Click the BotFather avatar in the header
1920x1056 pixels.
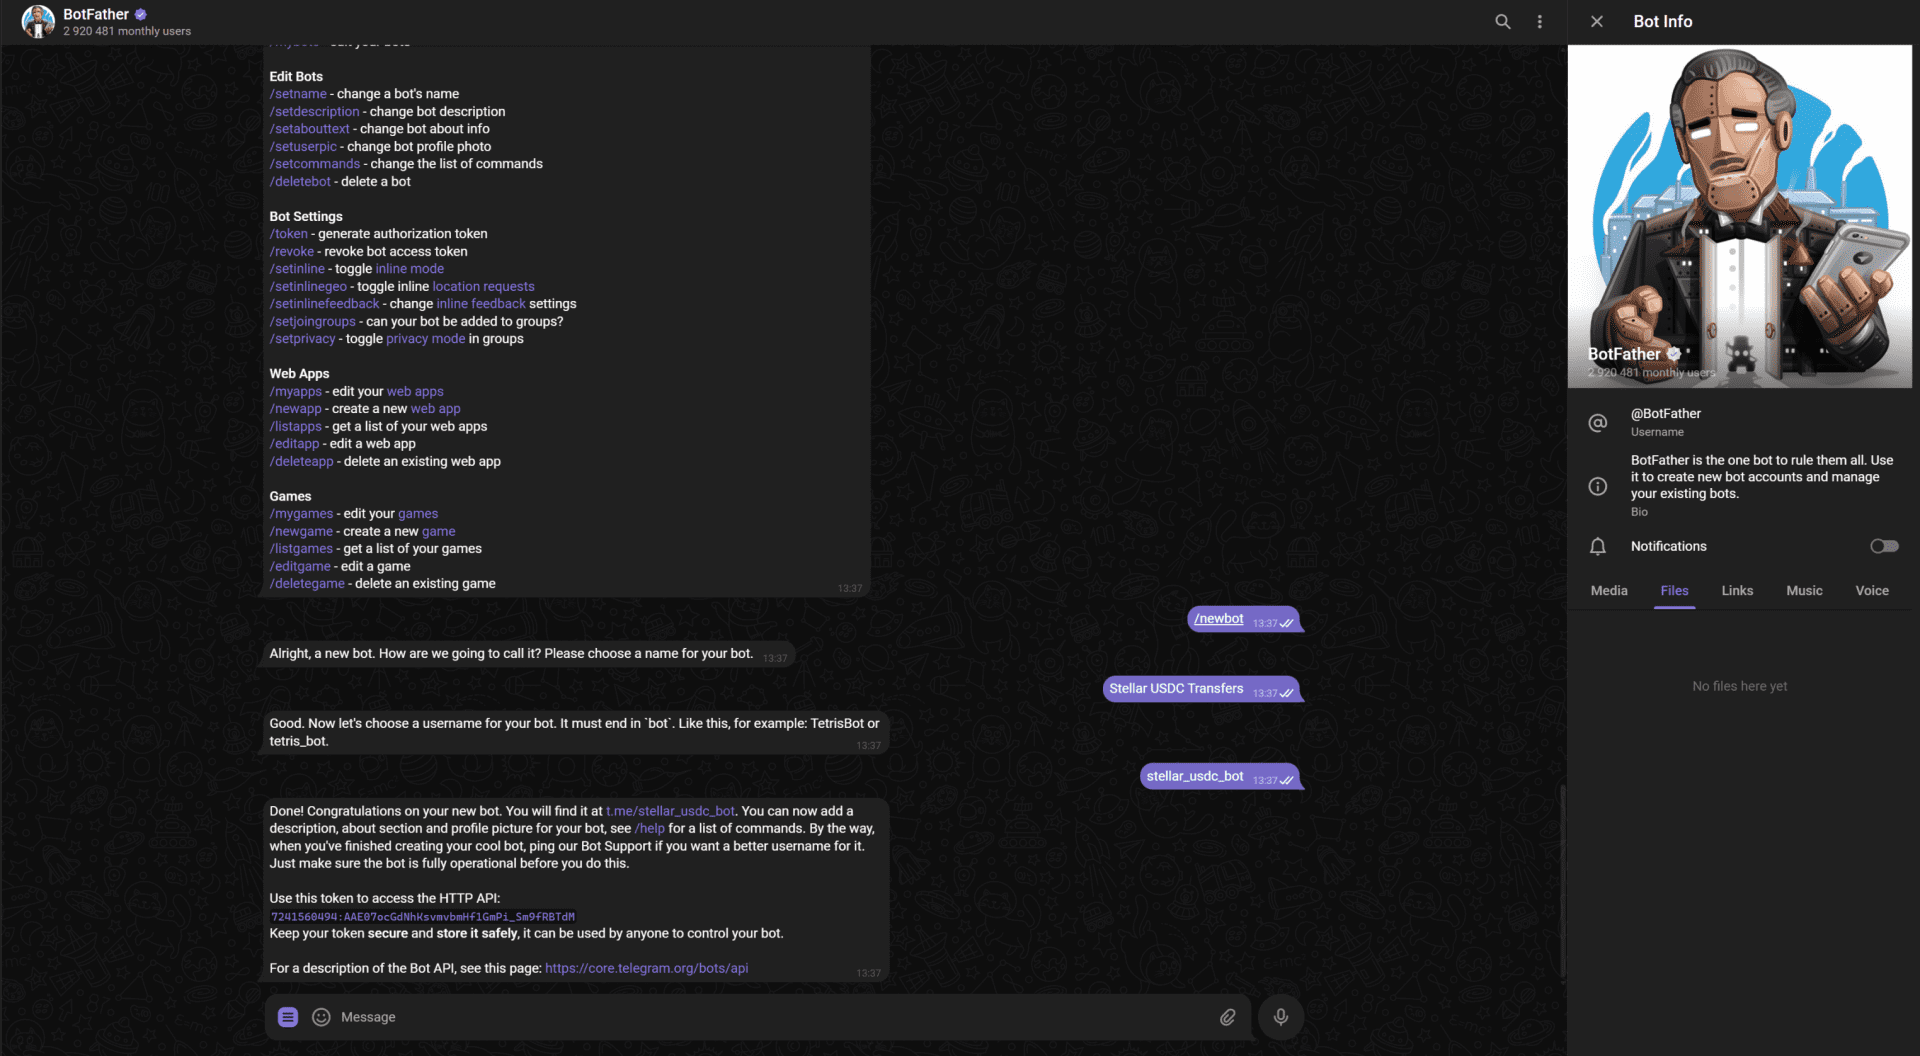point(38,22)
